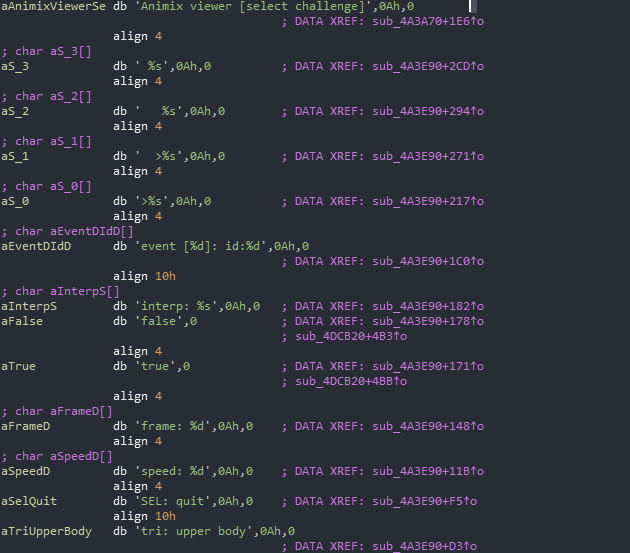Viewport: 630px width, 553px height.
Task: Follow xref sub_4A3E90+148
Action: [428, 426]
